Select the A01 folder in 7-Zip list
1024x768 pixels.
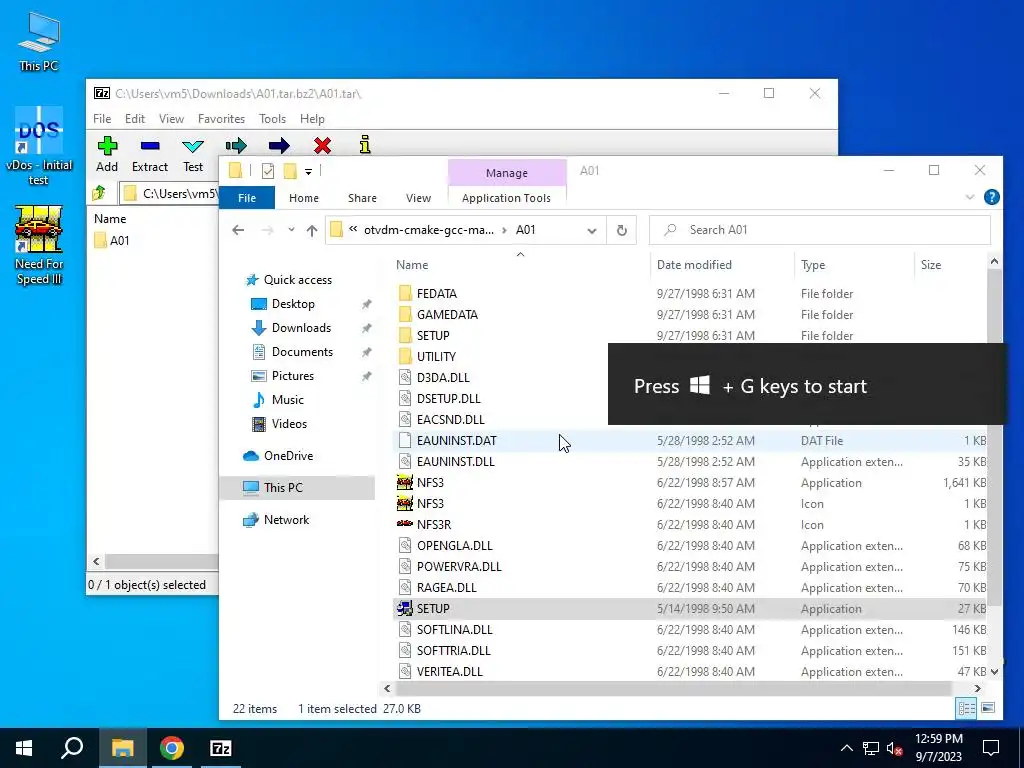tap(112, 240)
